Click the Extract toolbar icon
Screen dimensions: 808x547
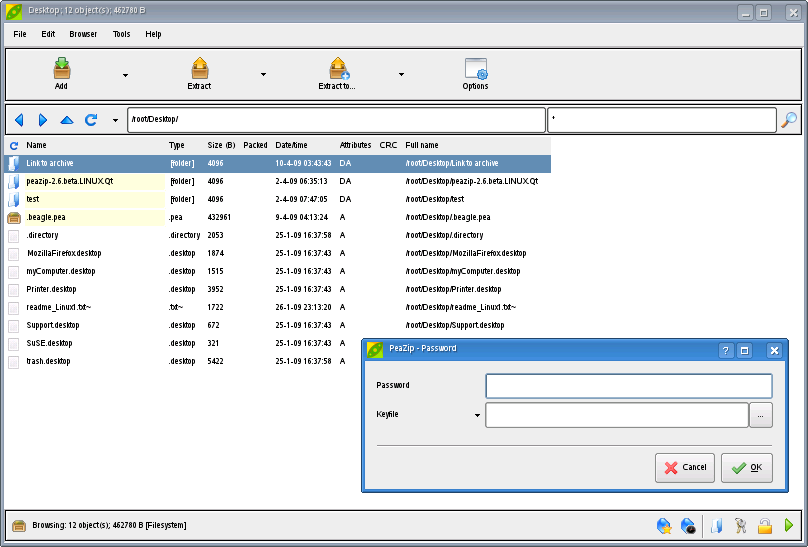[199, 69]
